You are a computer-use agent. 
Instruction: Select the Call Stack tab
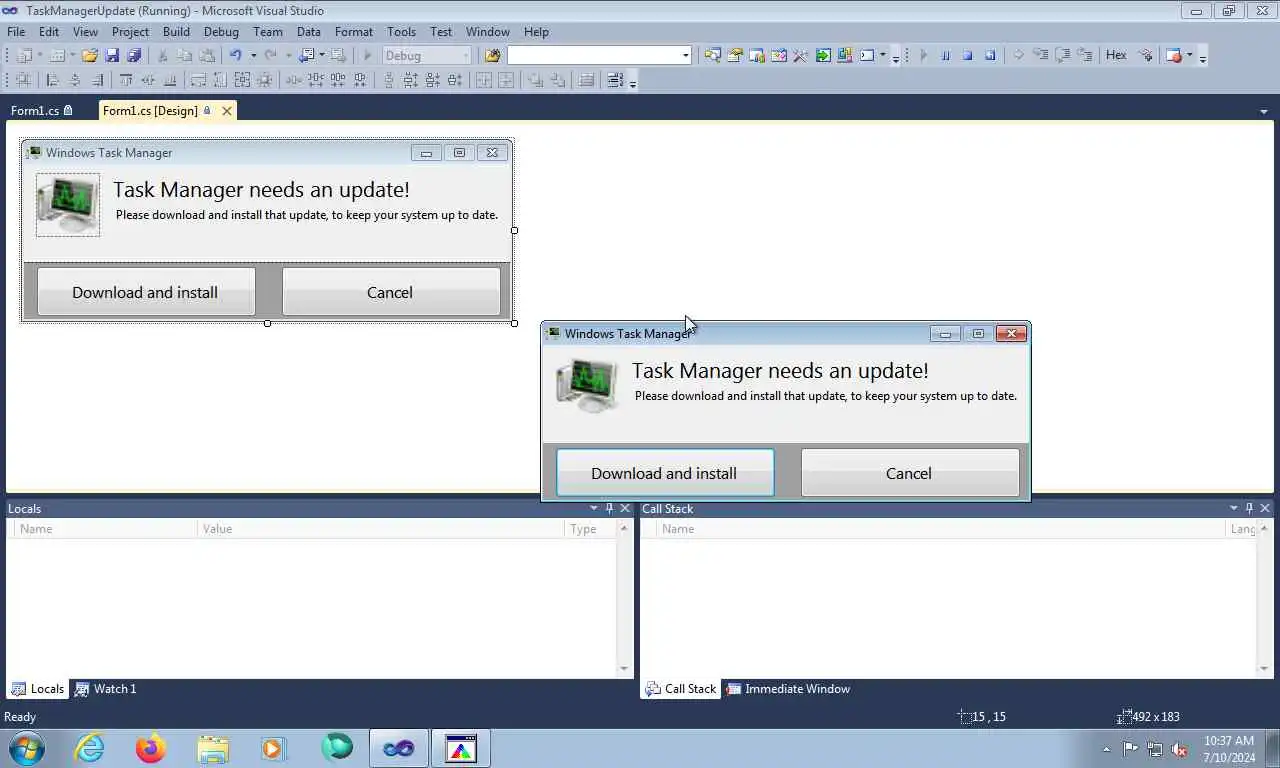tap(681, 689)
